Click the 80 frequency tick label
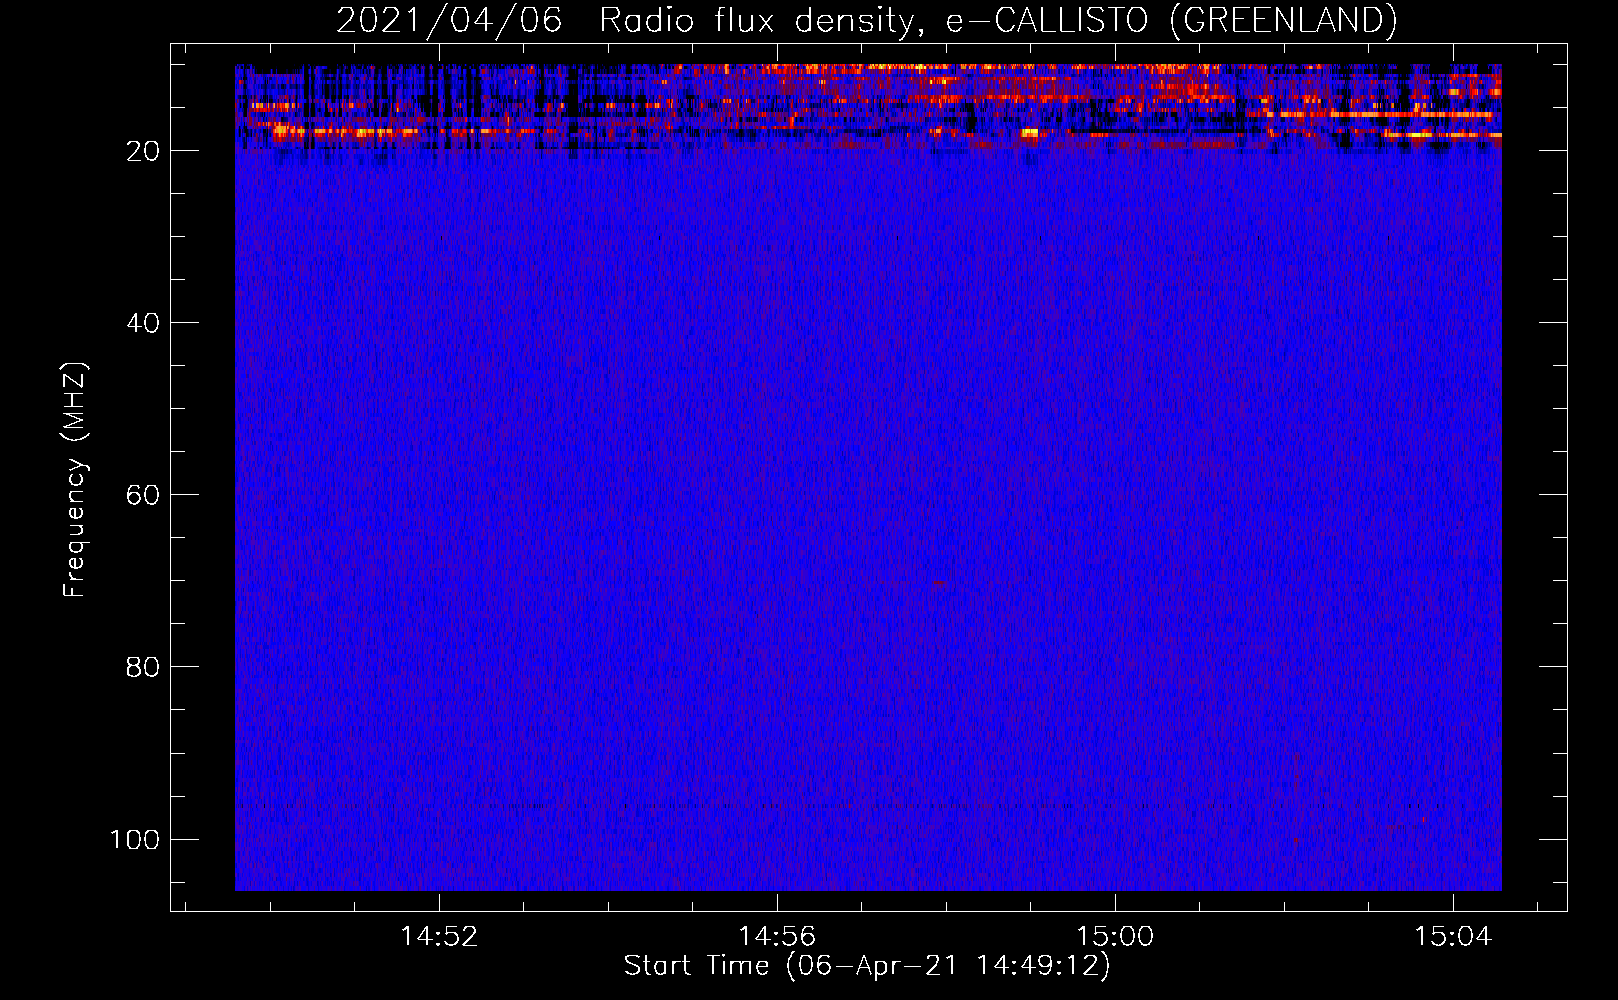This screenshot has height=1000, width=1618. tap(143, 667)
